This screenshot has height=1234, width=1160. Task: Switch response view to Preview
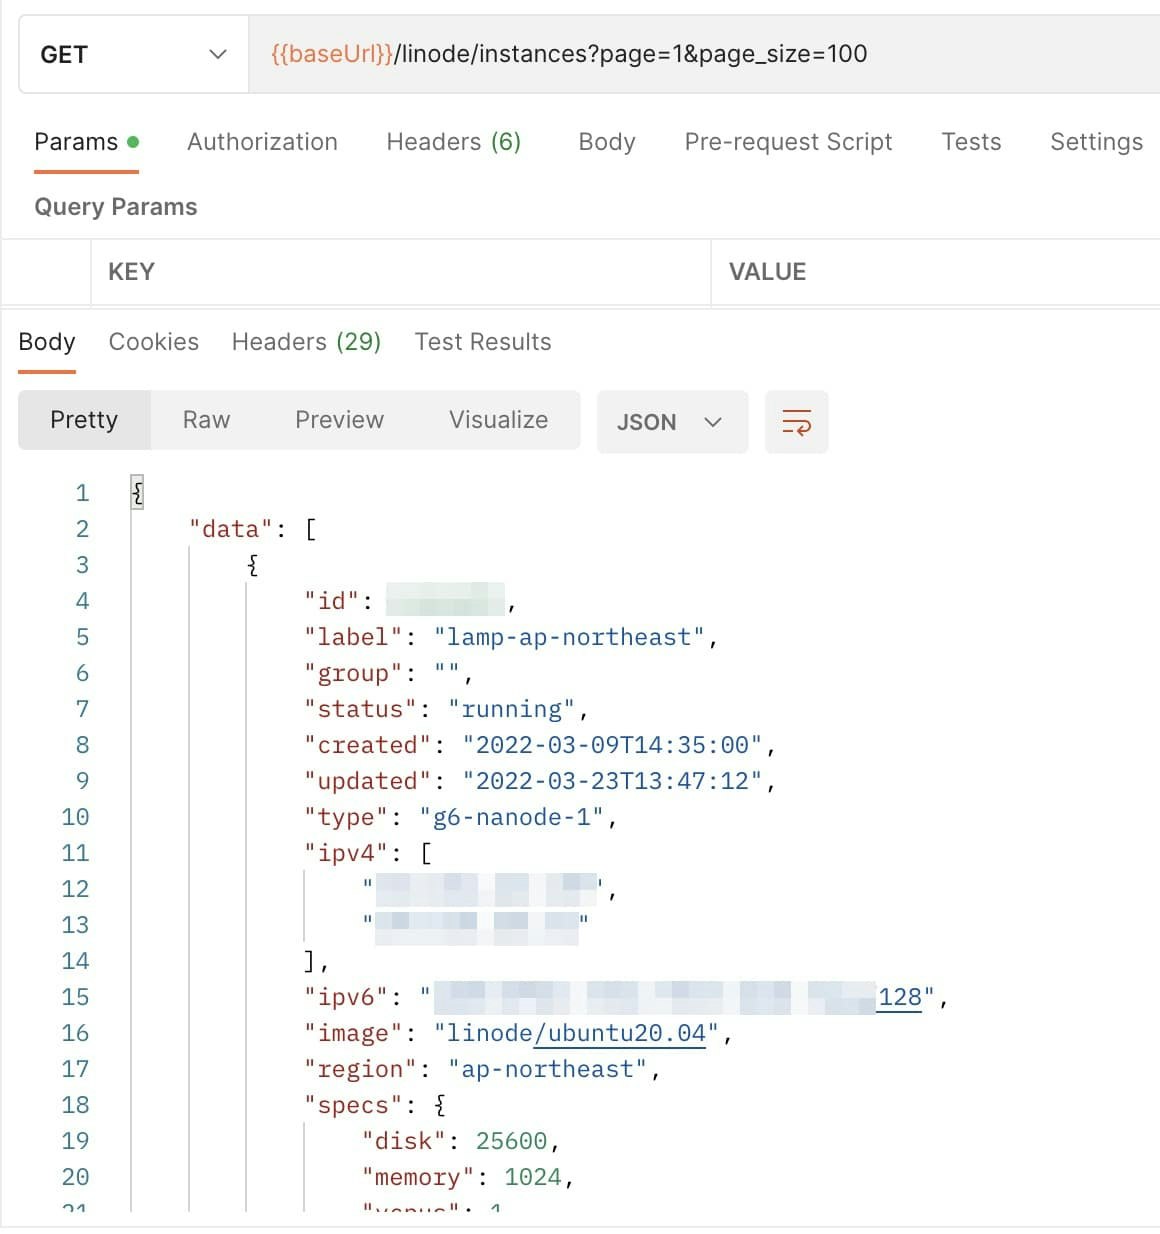pos(339,420)
